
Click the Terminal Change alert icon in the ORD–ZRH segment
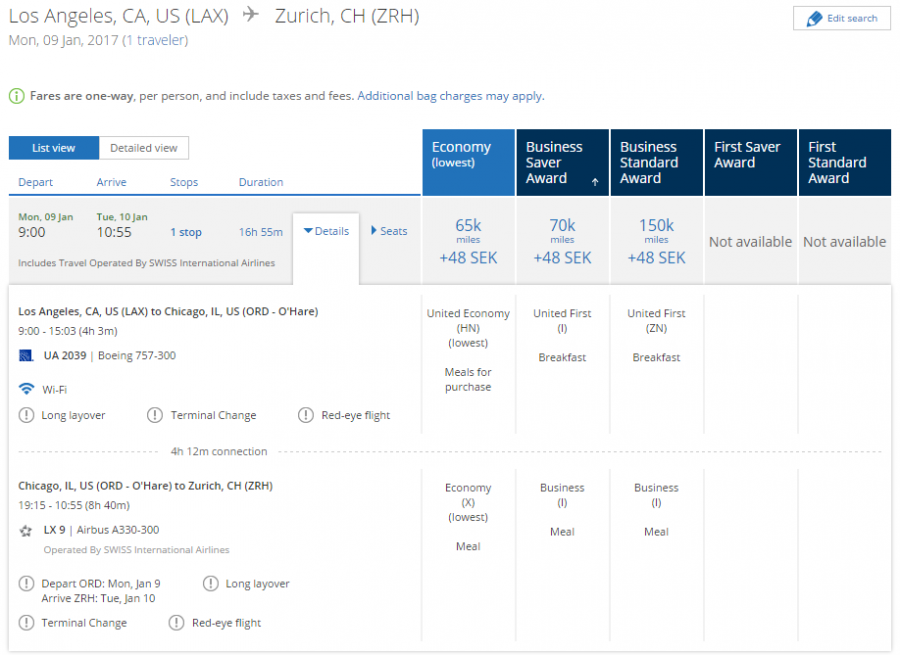tap(26, 622)
